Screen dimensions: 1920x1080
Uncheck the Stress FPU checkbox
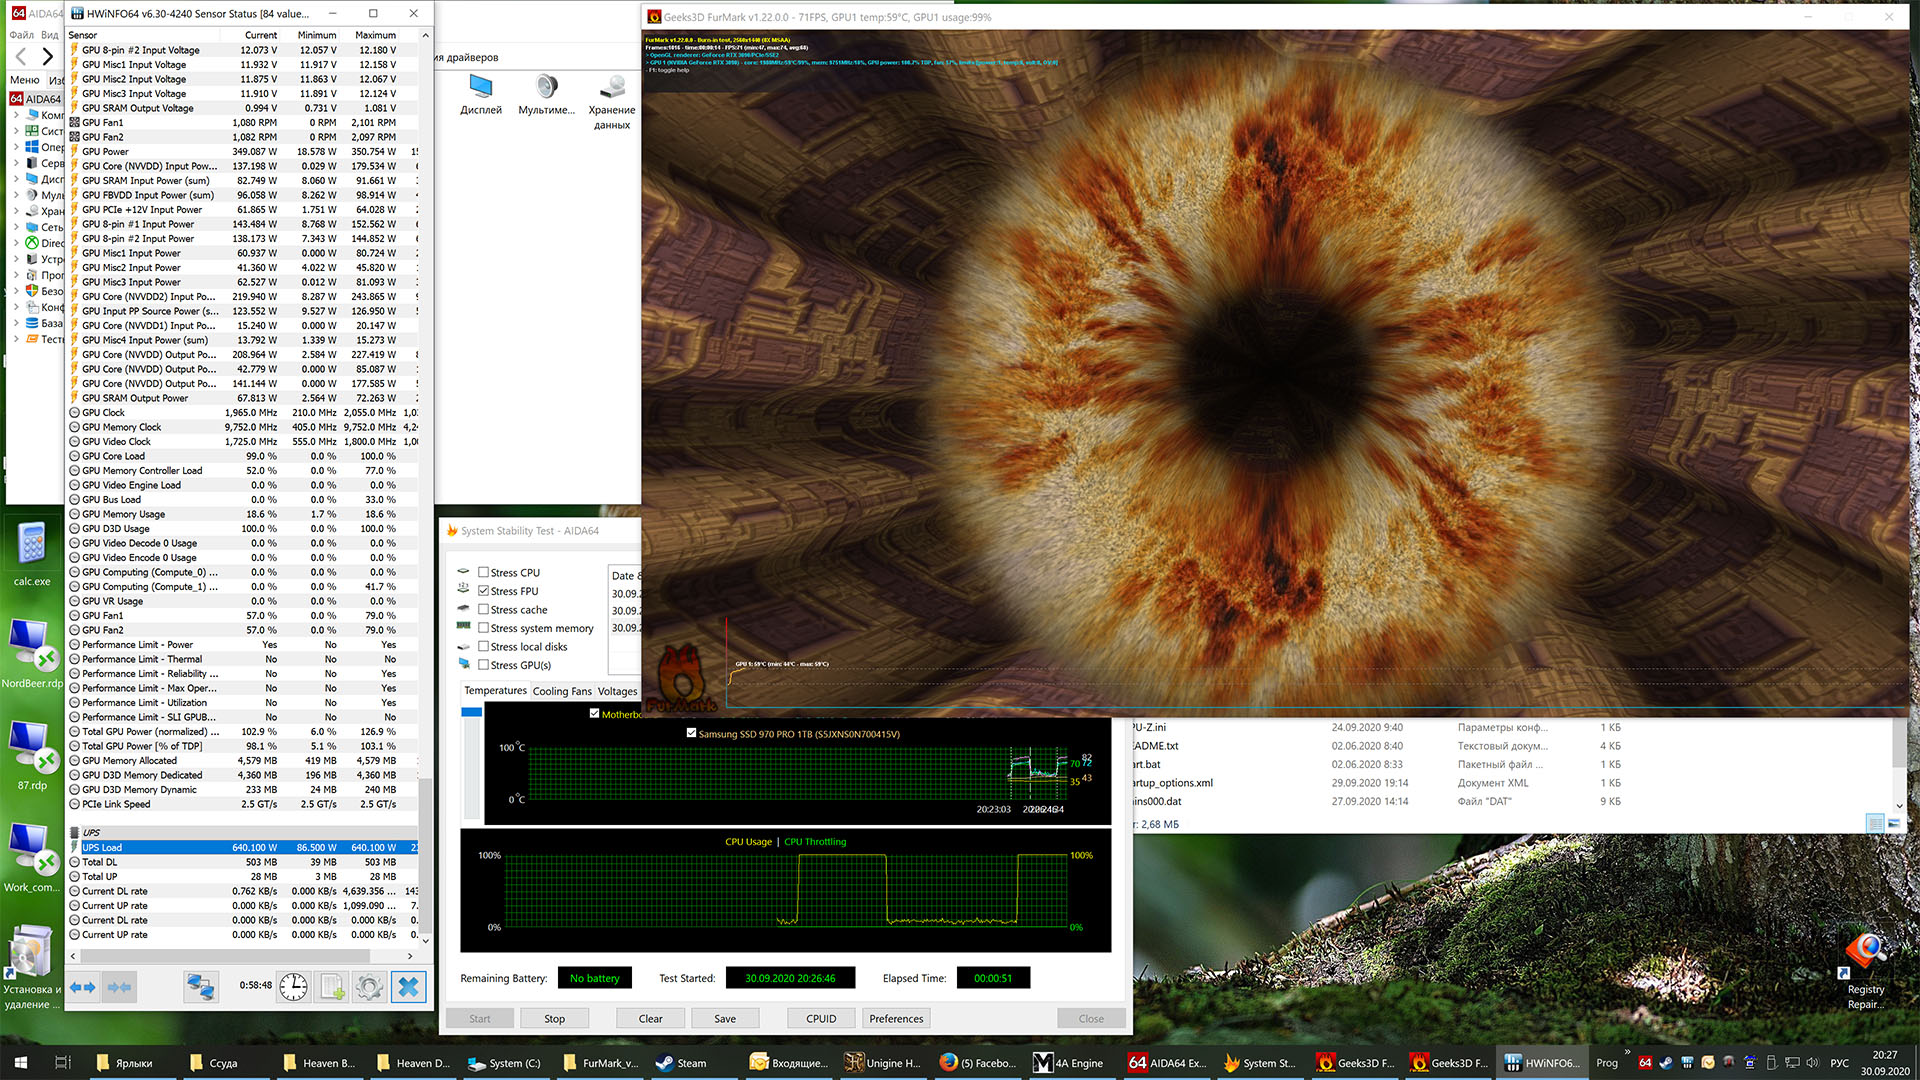484,591
